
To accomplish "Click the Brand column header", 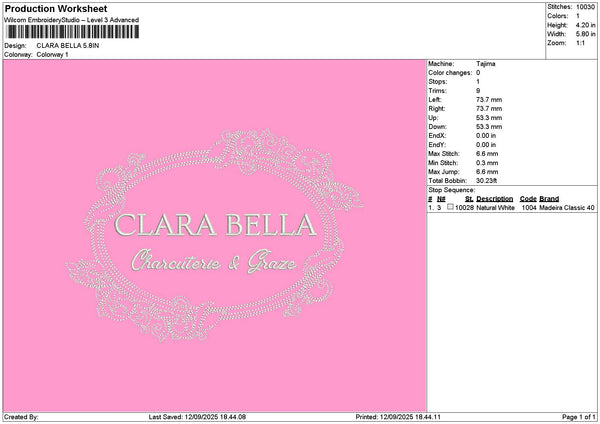I will click(549, 199).
